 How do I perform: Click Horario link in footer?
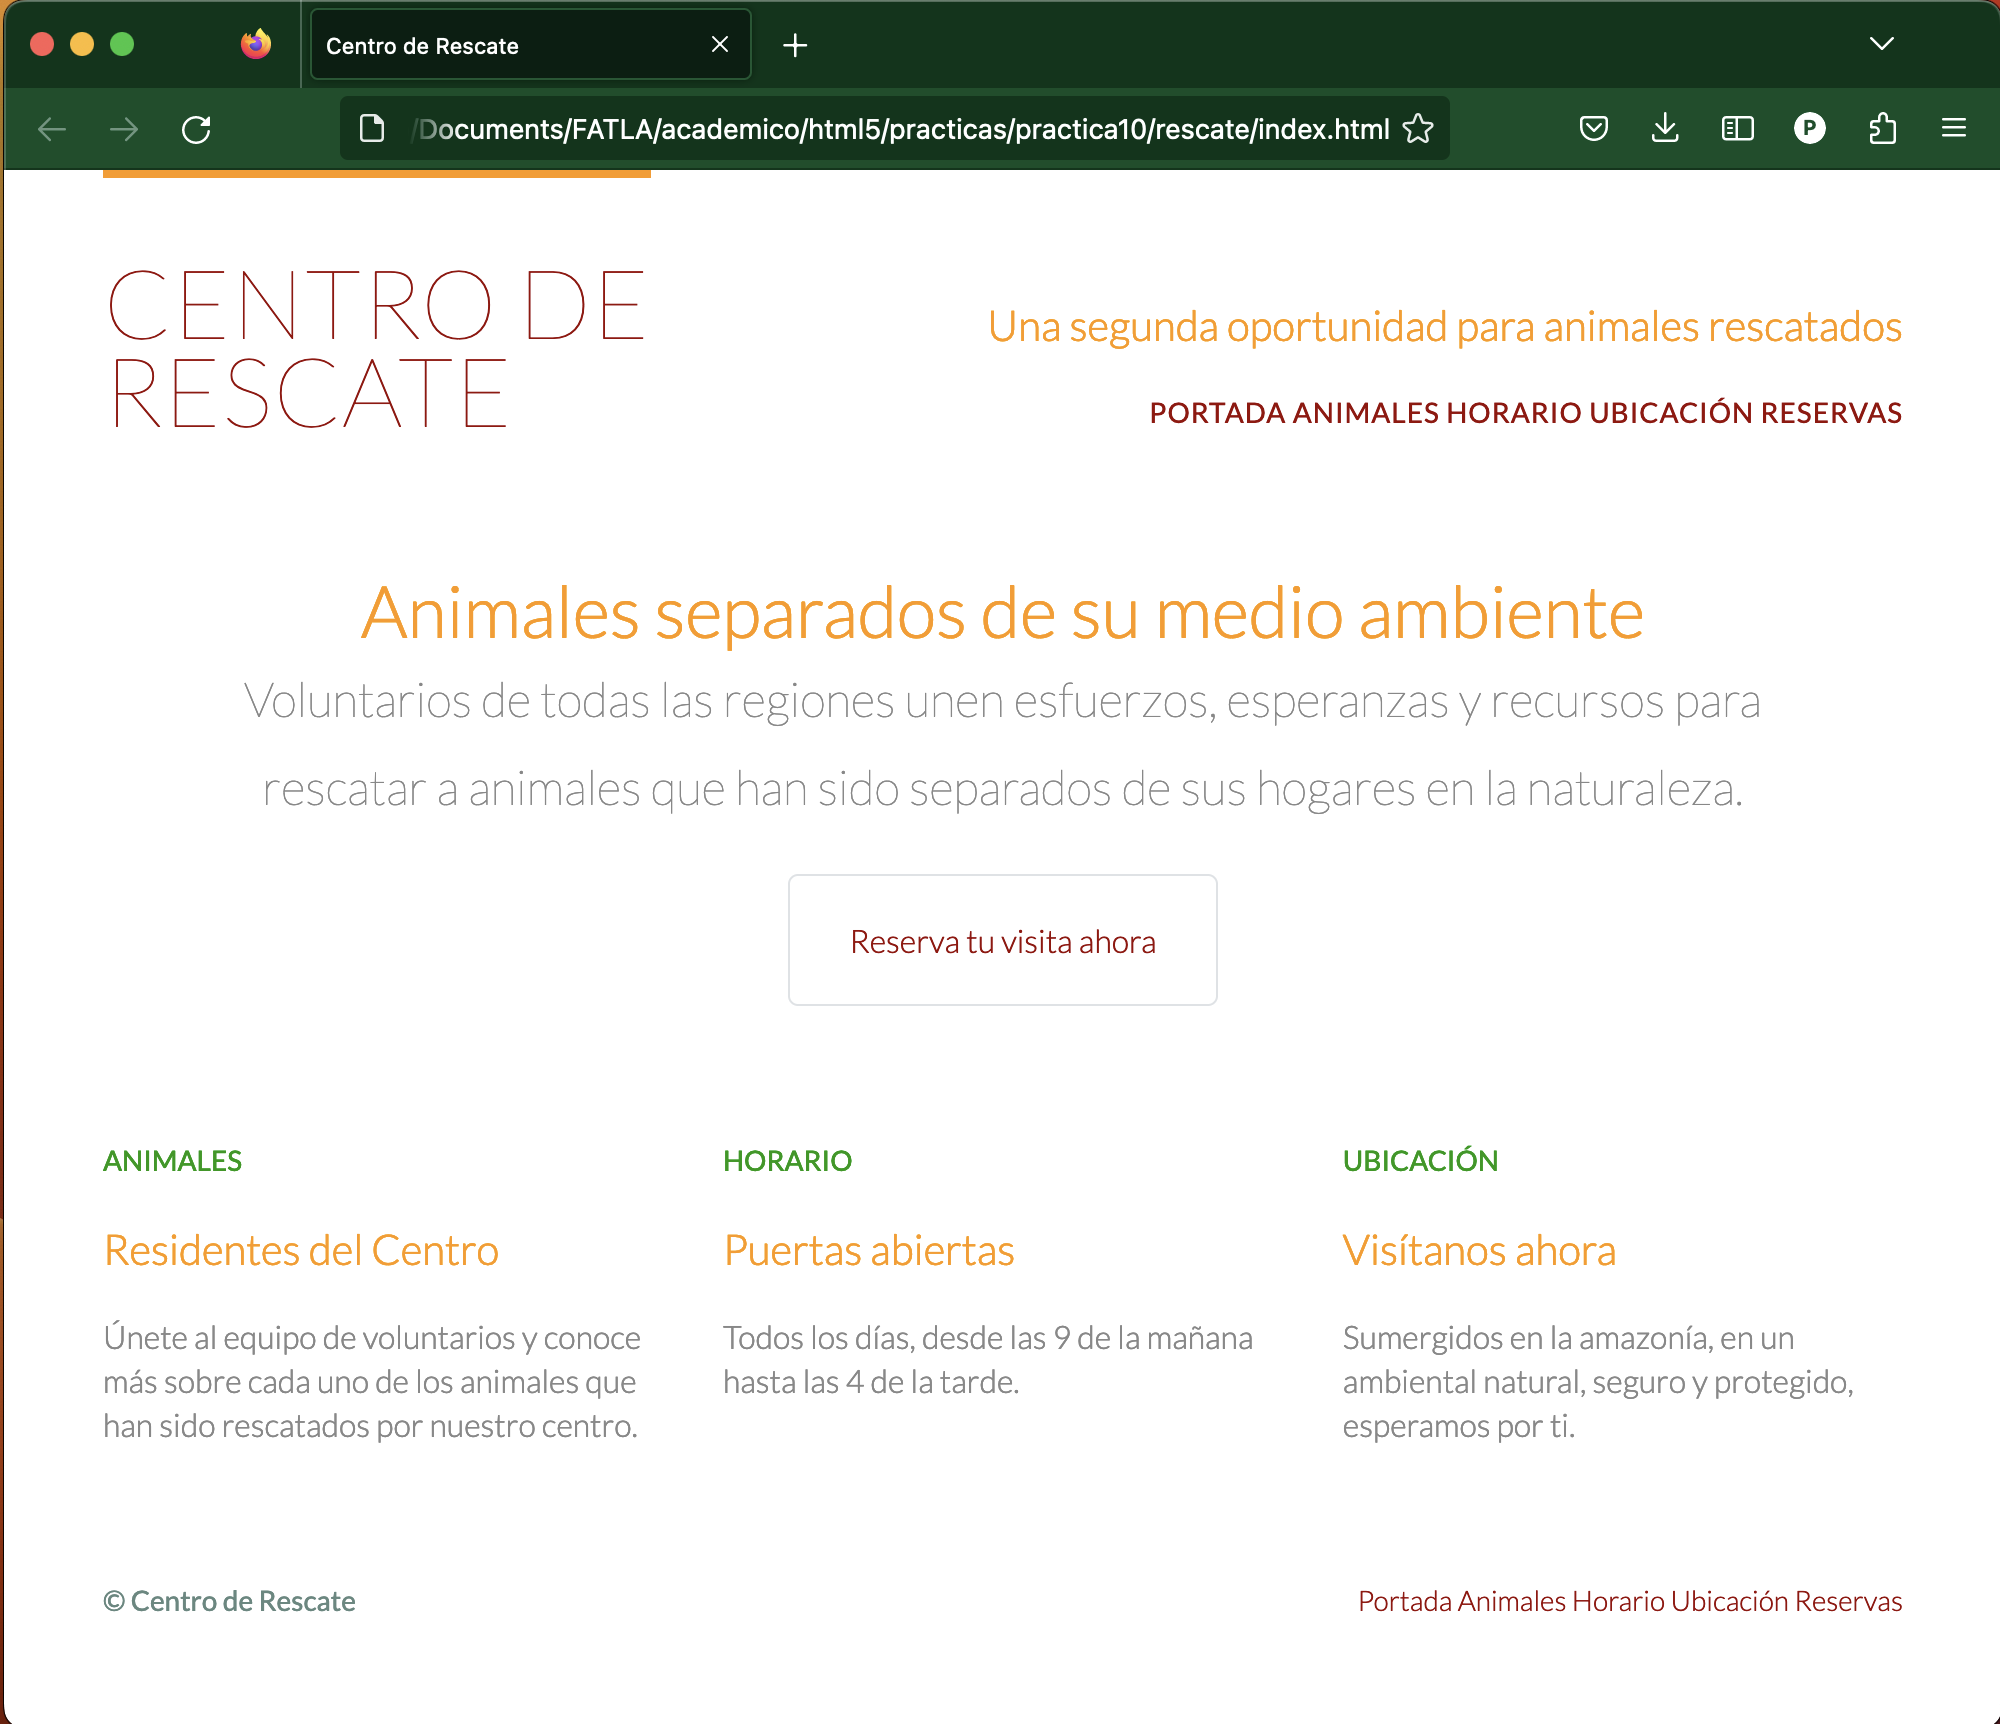tap(1618, 1601)
